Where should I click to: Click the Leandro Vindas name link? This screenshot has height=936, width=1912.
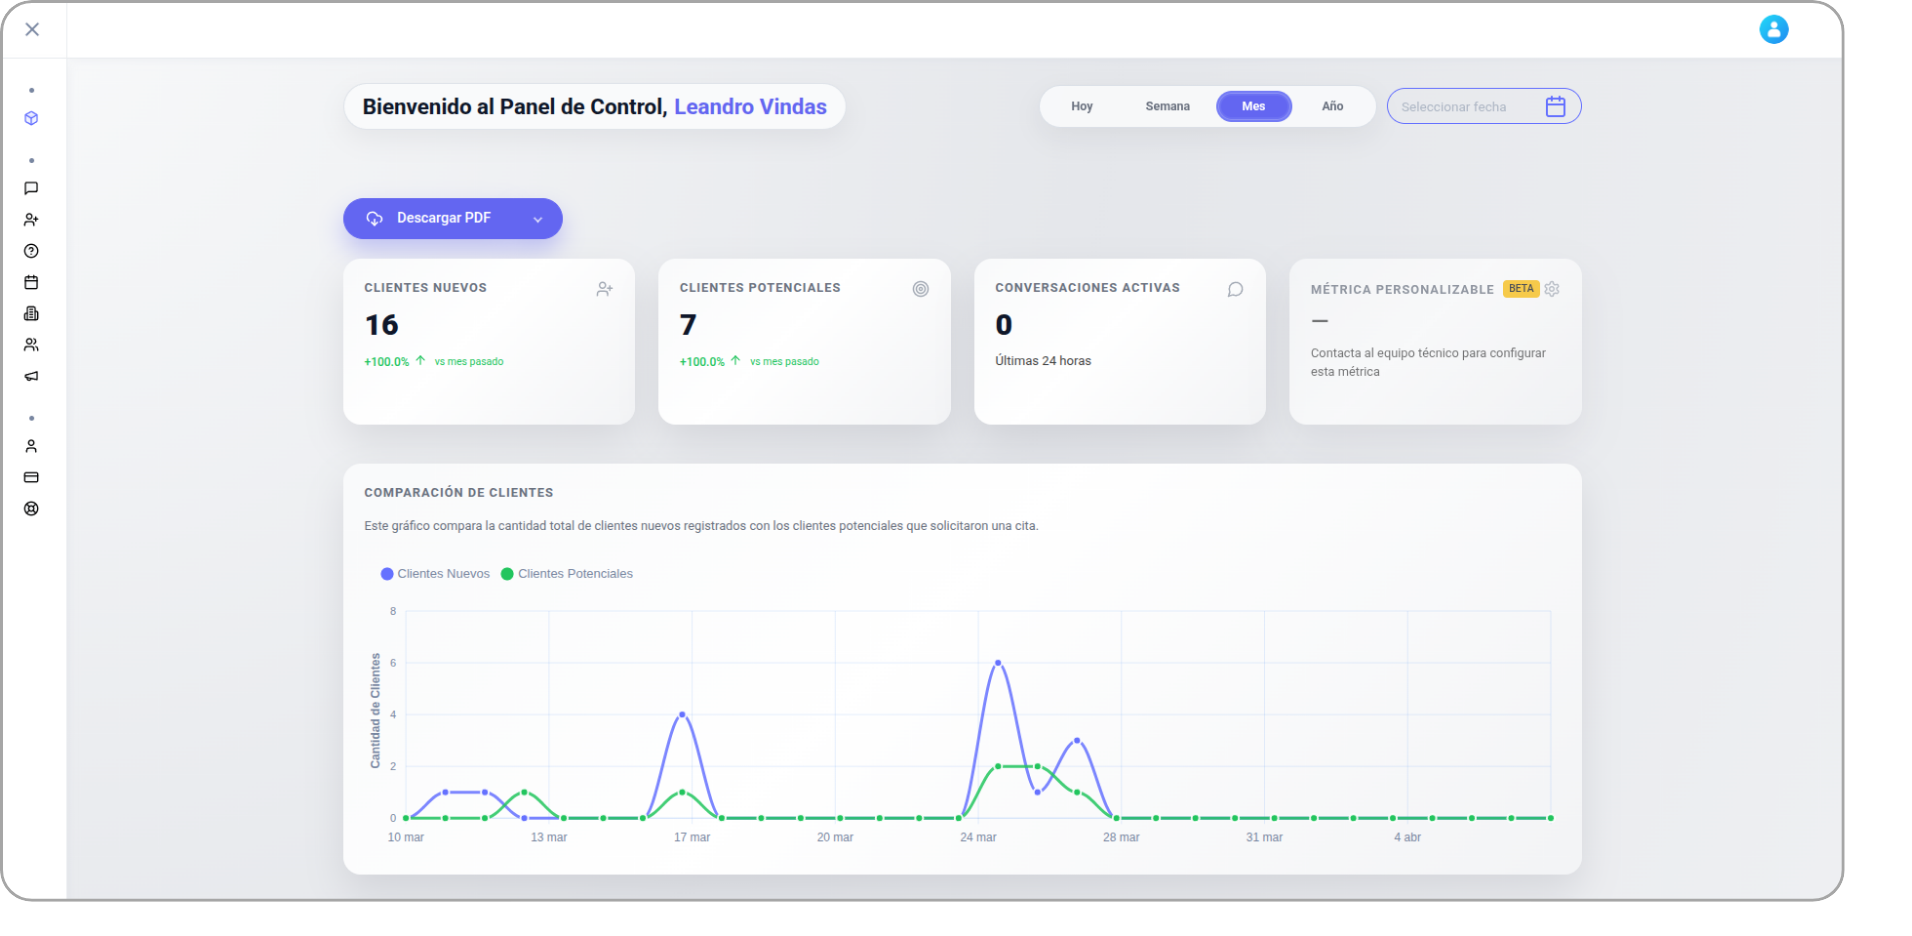[x=751, y=106]
